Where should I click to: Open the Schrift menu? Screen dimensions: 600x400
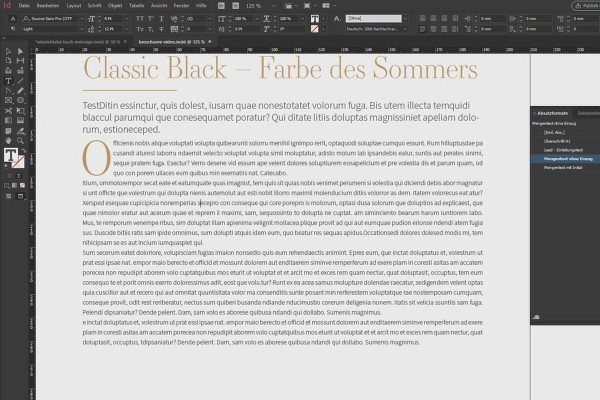click(x=94, y=6)
